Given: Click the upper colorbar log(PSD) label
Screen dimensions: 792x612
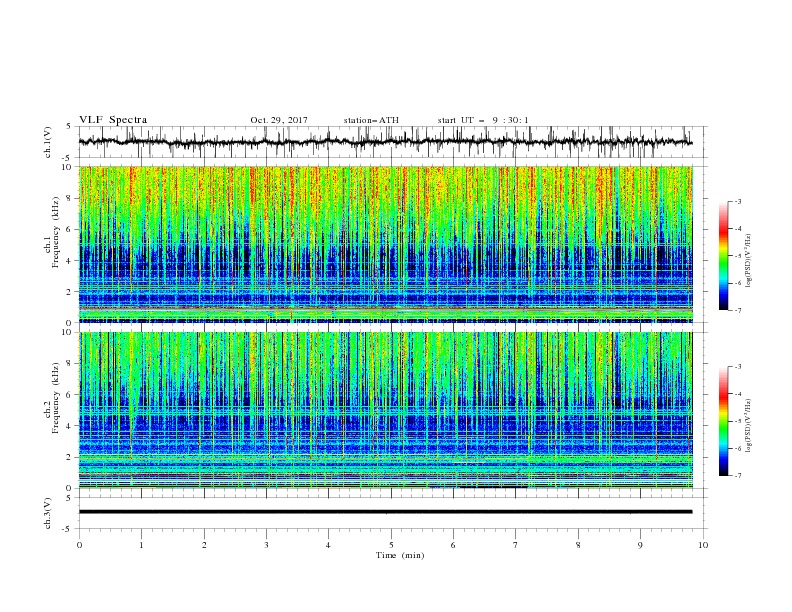Looking at the screenshot, I should point(748,261).
